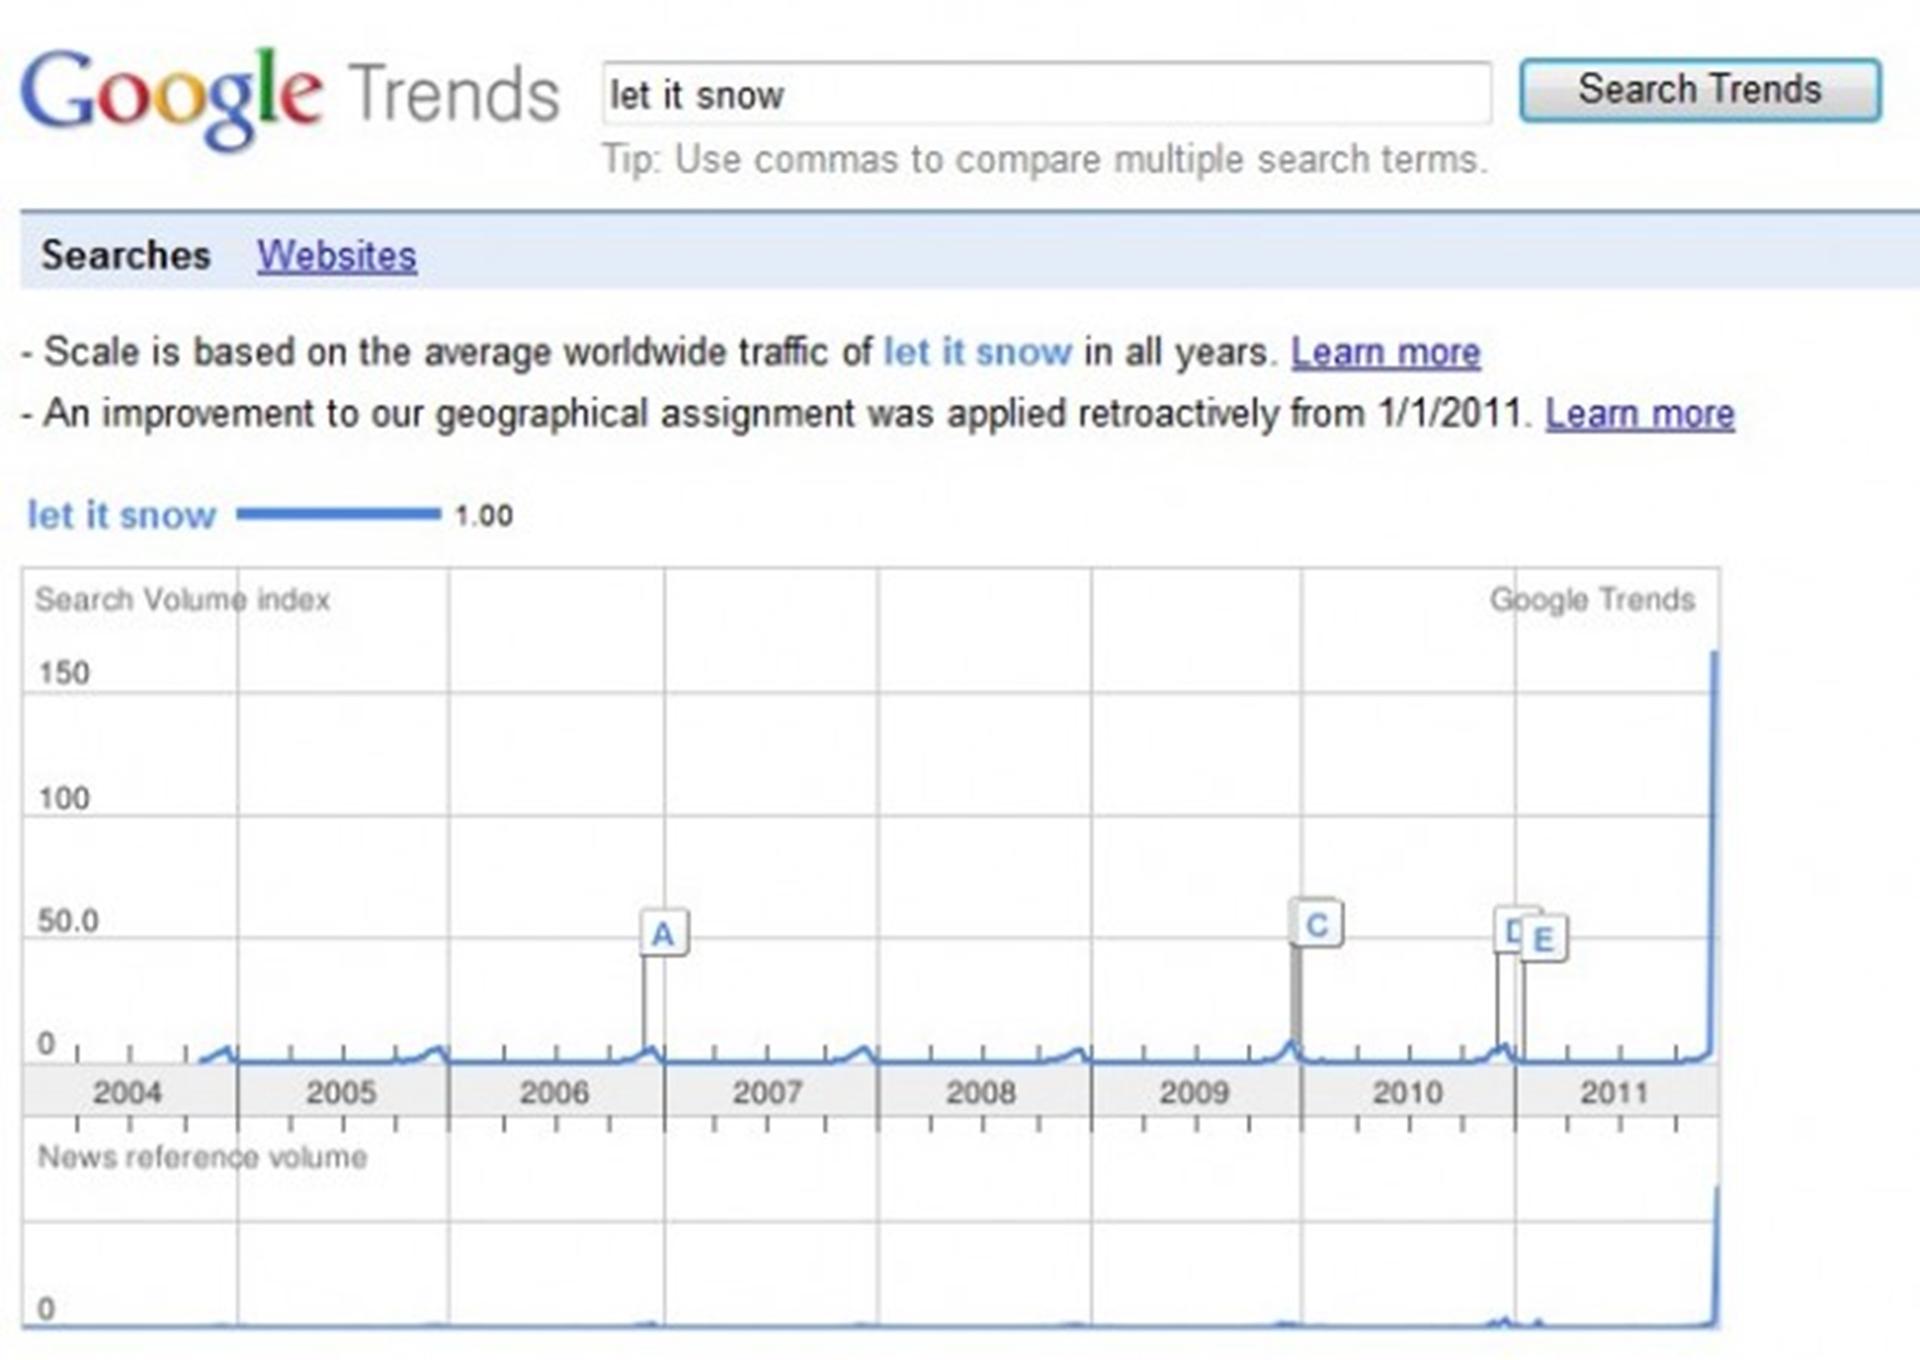Click the 'let it snow' legend label

point(121,515)
